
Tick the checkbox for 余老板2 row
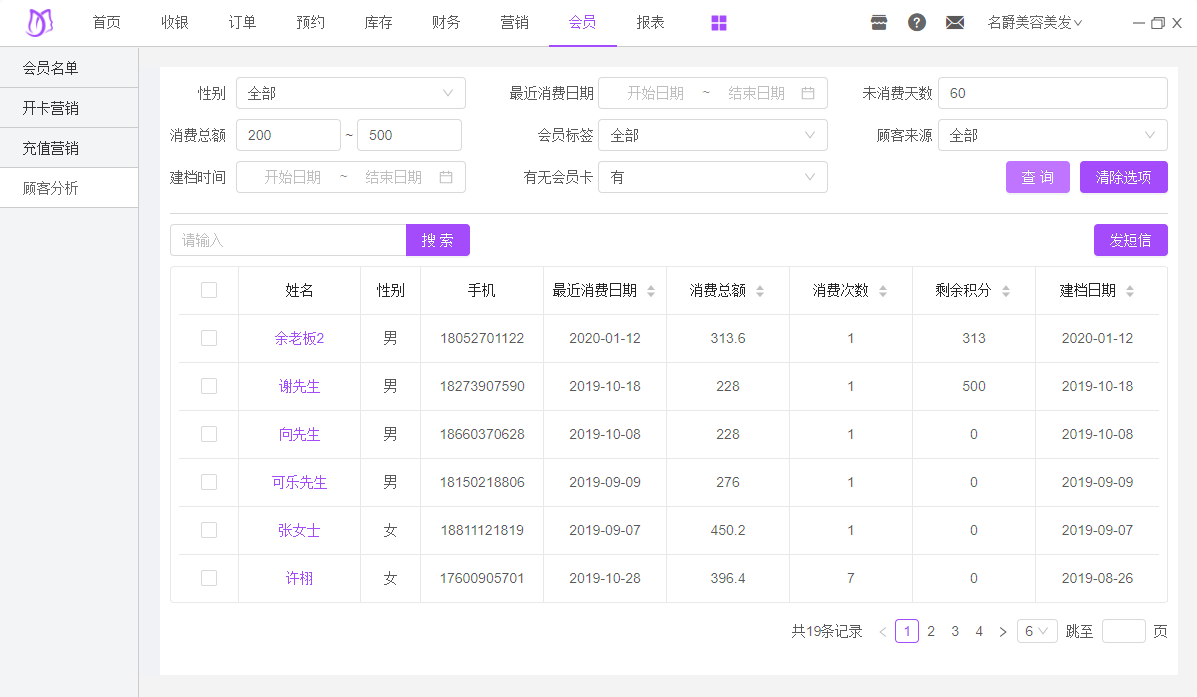pyautogui.click(x=209, y=338)
